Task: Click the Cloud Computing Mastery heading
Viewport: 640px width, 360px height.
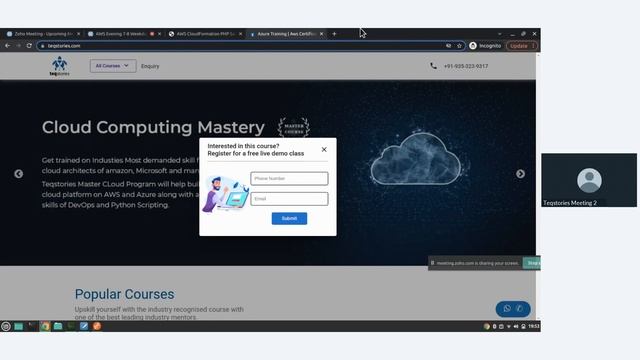Action: point(153,127)
